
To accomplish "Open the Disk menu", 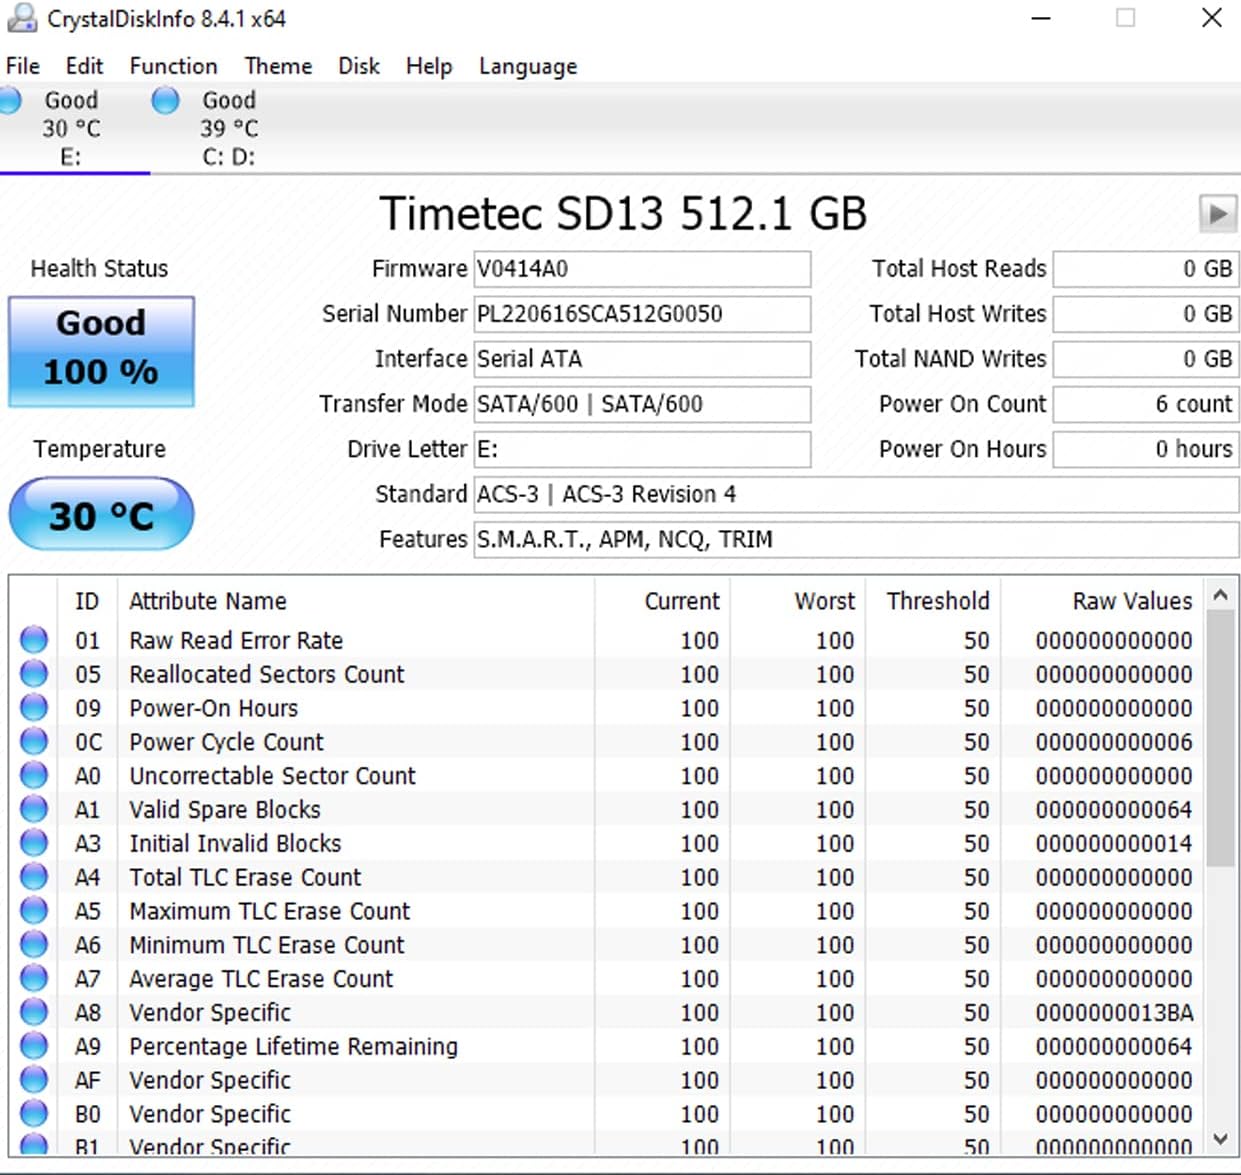I will pyautogui.click(x=359, y=66).
